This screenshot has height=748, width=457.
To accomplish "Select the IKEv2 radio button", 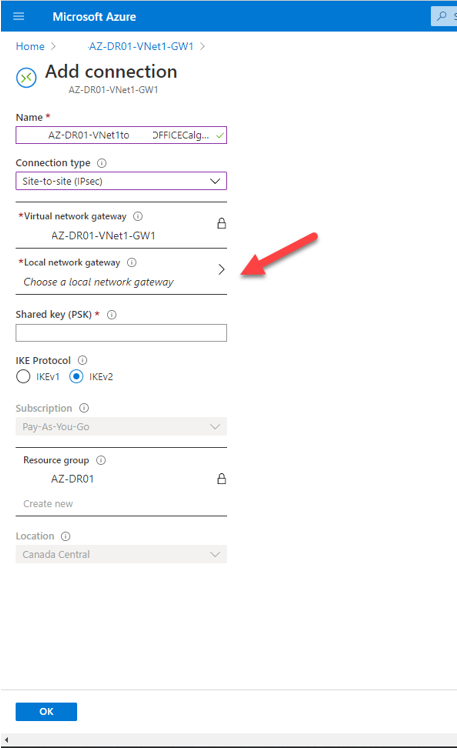I will click(x=76, y=376).
